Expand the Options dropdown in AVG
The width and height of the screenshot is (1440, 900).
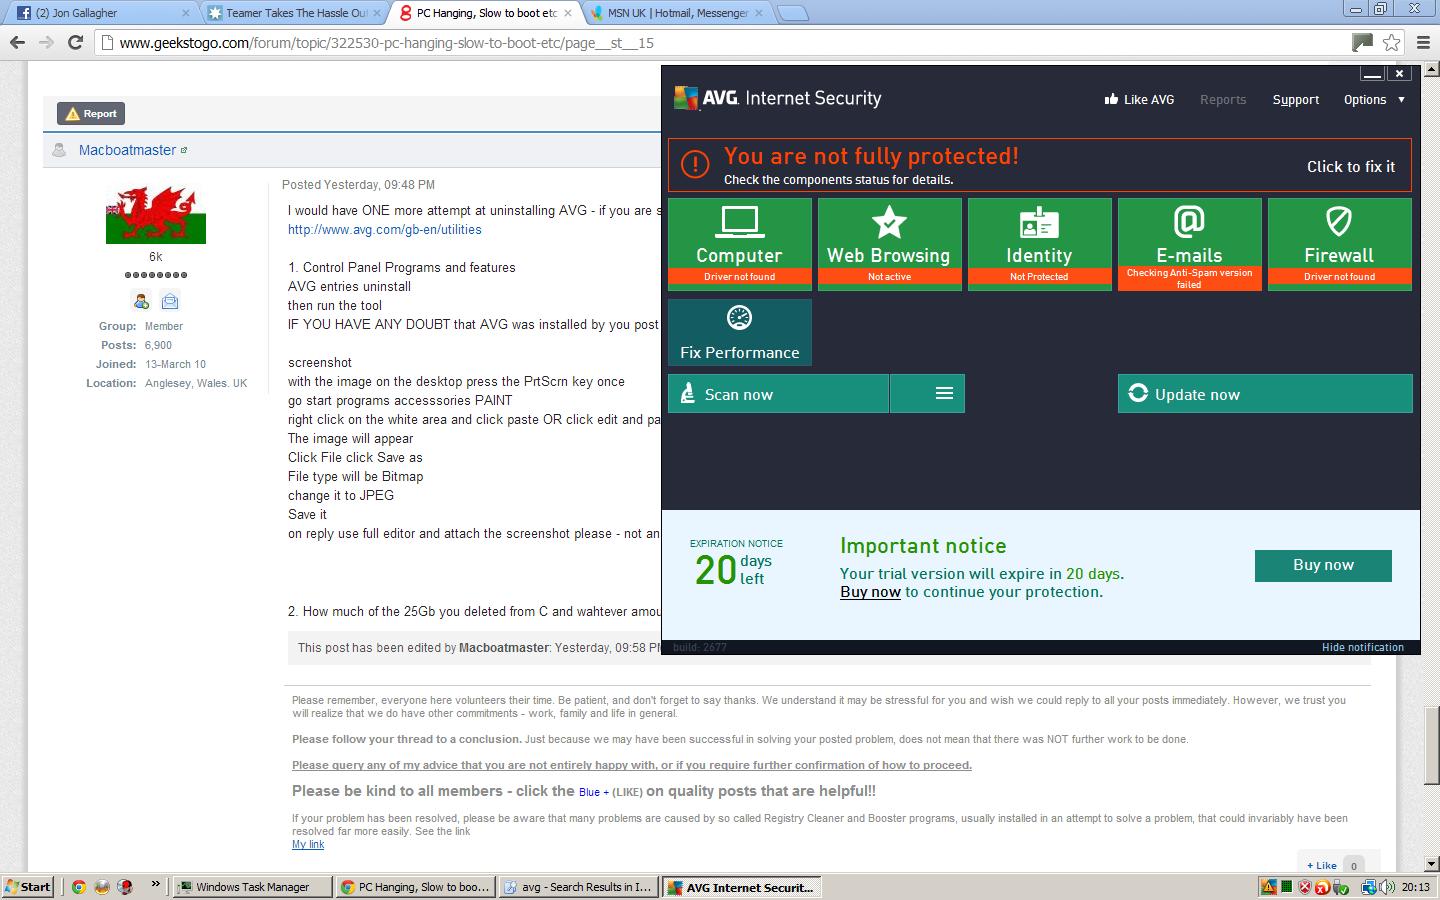pos(1374,99)
